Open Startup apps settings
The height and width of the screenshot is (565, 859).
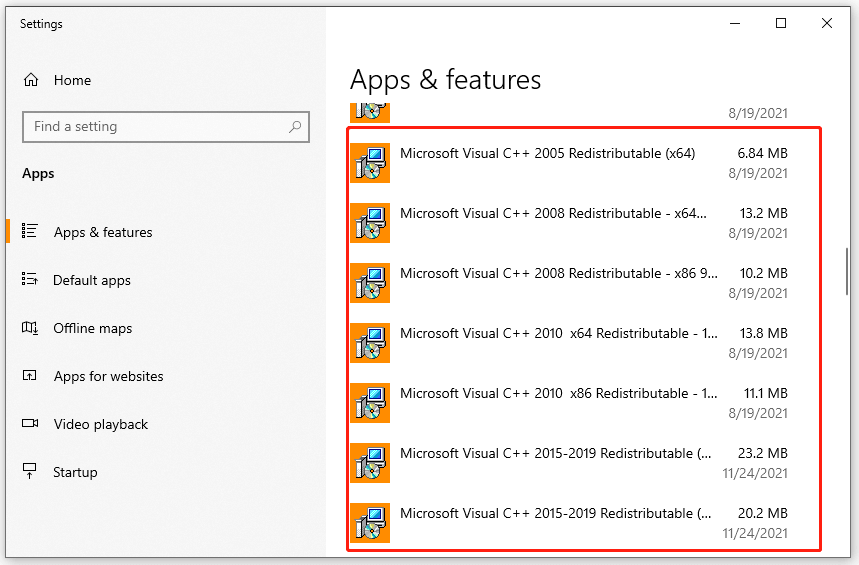75,472
